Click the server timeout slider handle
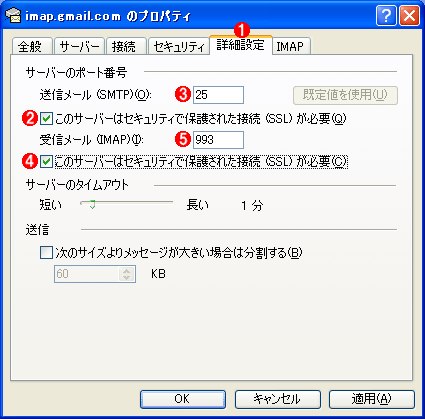This screenshot has width=425, height=419. tap(92, 204)
